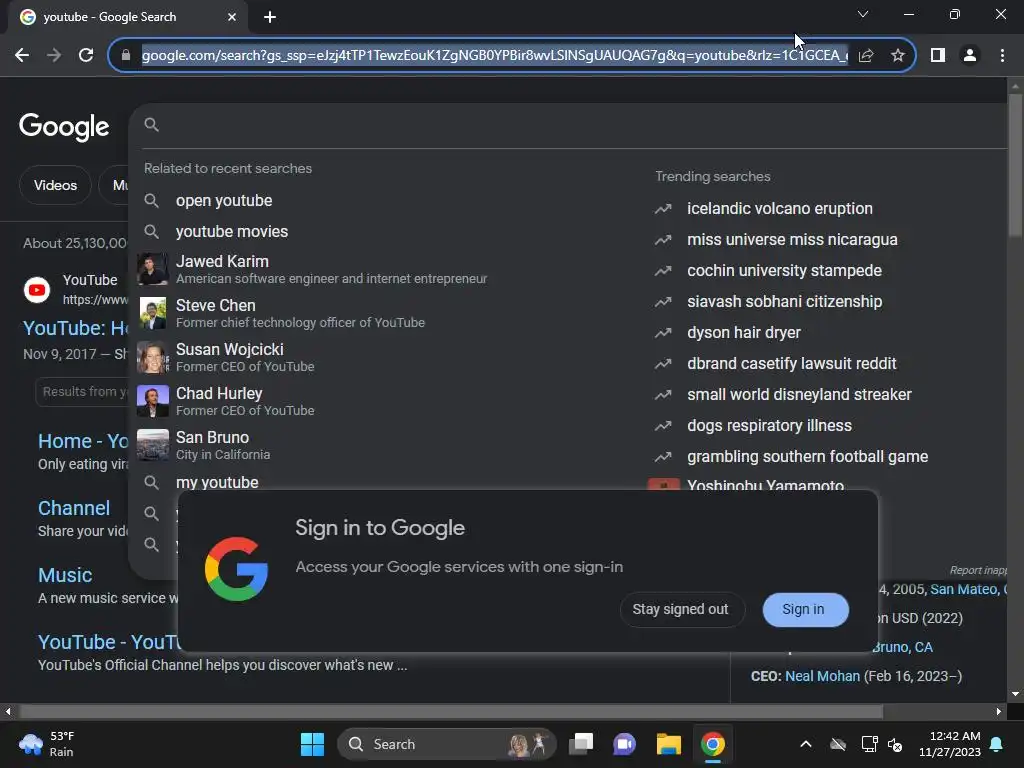Open Task View on the taskbar
1024x768 pixels.
click(581, 744)
